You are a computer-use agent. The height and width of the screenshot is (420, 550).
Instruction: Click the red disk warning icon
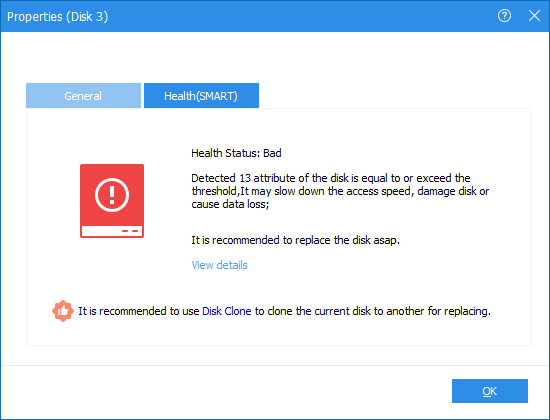pyautogui.click(x=112, y=201)
